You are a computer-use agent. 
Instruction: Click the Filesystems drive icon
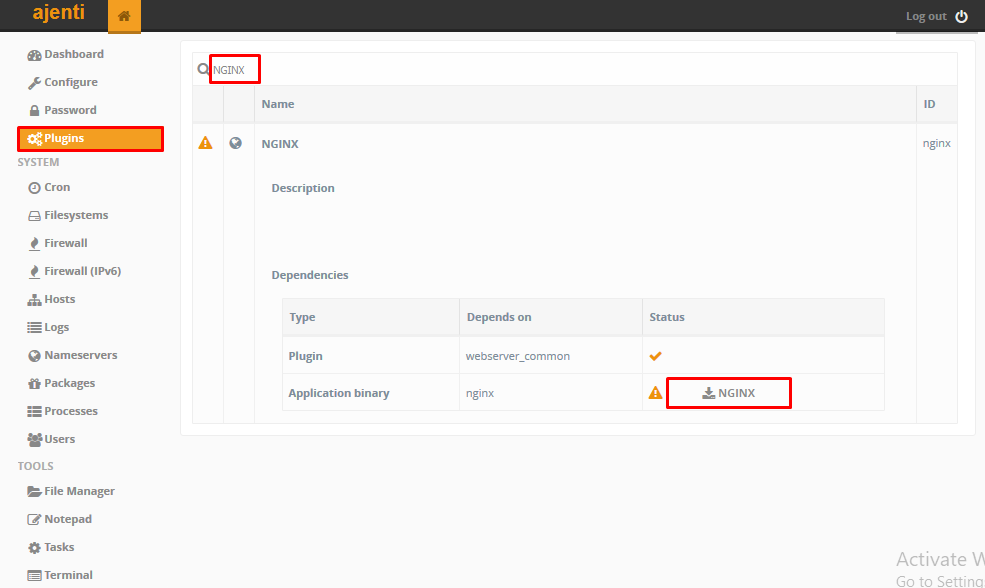click(x=34, y=215)
